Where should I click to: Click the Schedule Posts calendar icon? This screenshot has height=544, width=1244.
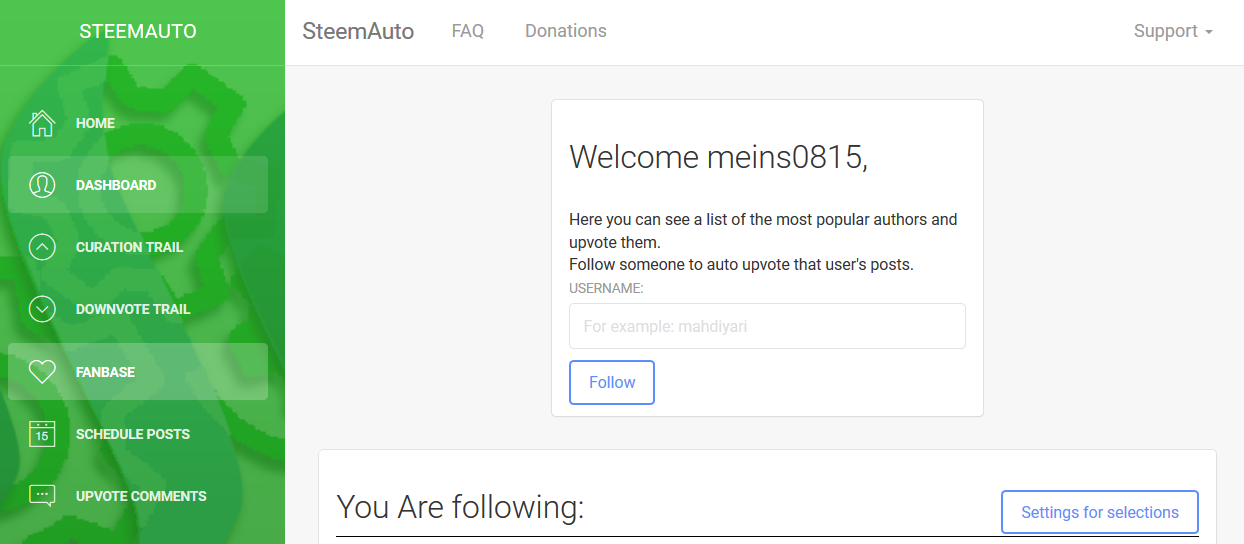(x=42, y=434)
